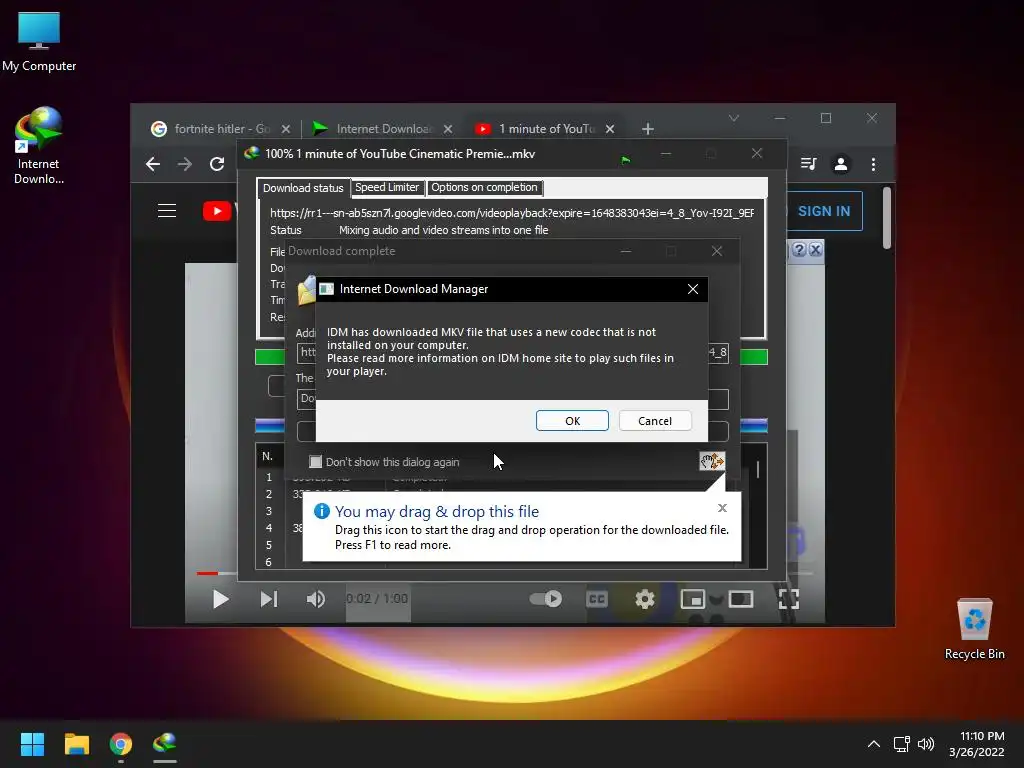Open the Options on completion tab
Image resolution: width=1024 pixels, height=768 pixels.
pos(484,187)
